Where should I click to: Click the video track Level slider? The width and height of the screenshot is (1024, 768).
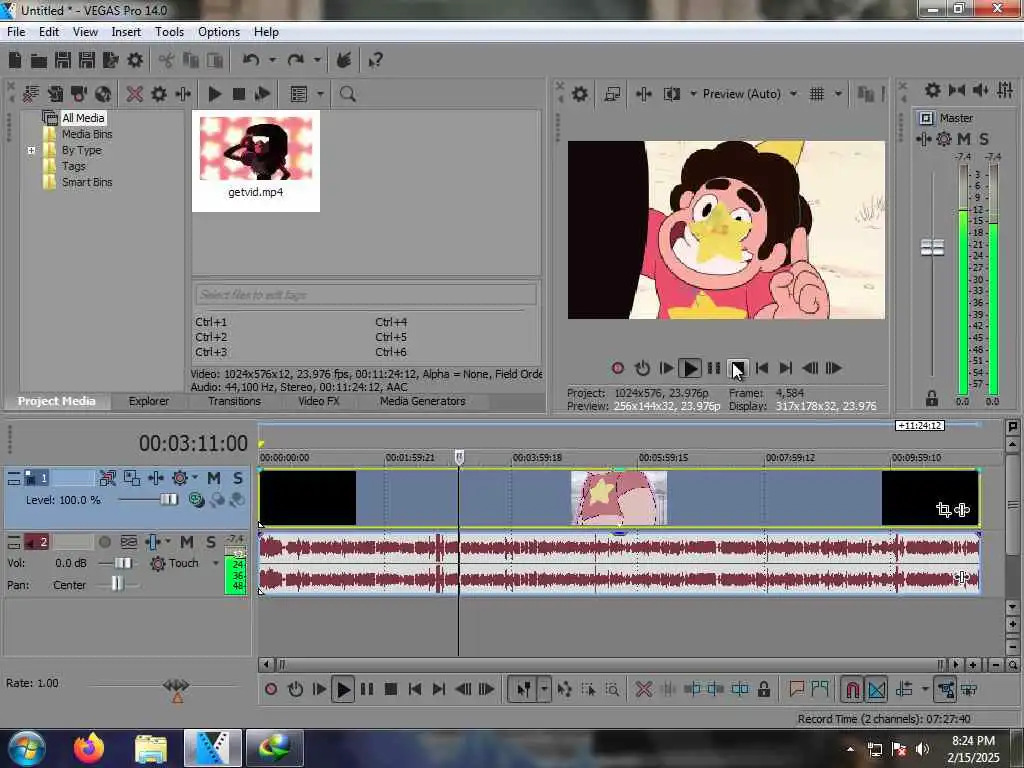tap(168, 500)
